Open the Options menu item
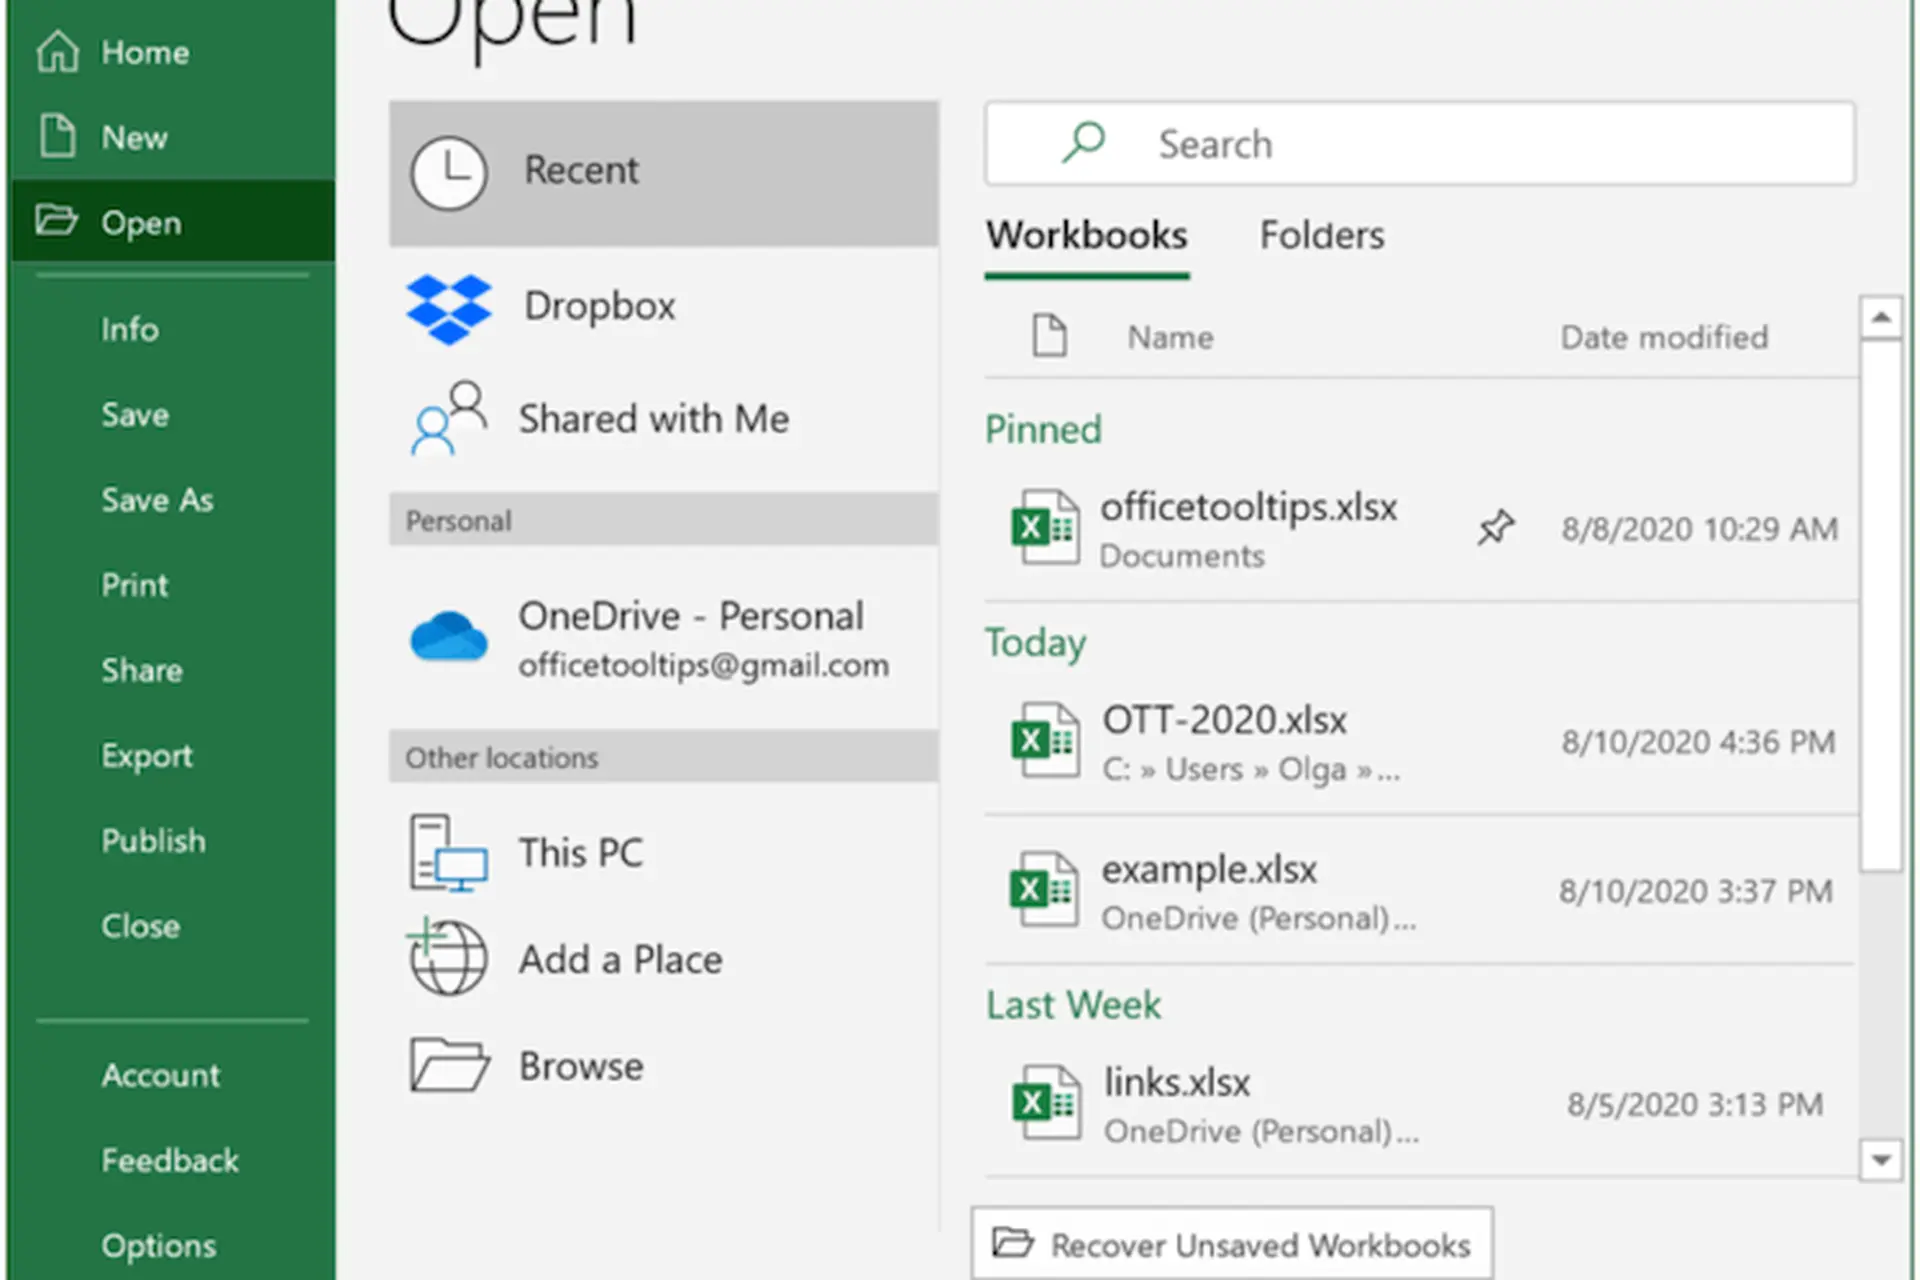Viewport: 1920px width, 1280px height. click(158, 1246)
